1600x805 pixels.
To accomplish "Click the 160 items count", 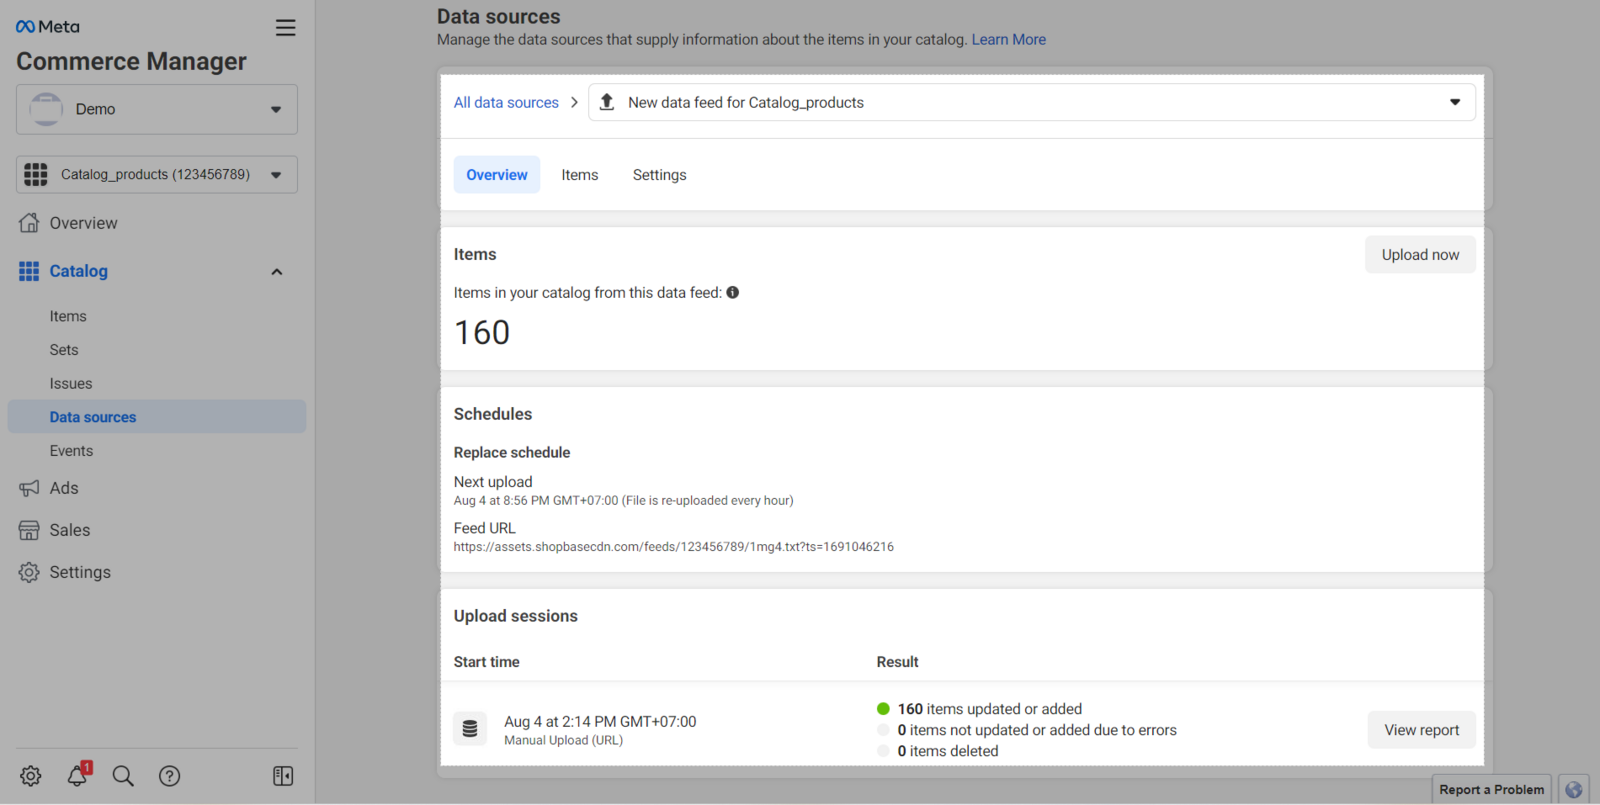I will point(482,332).
